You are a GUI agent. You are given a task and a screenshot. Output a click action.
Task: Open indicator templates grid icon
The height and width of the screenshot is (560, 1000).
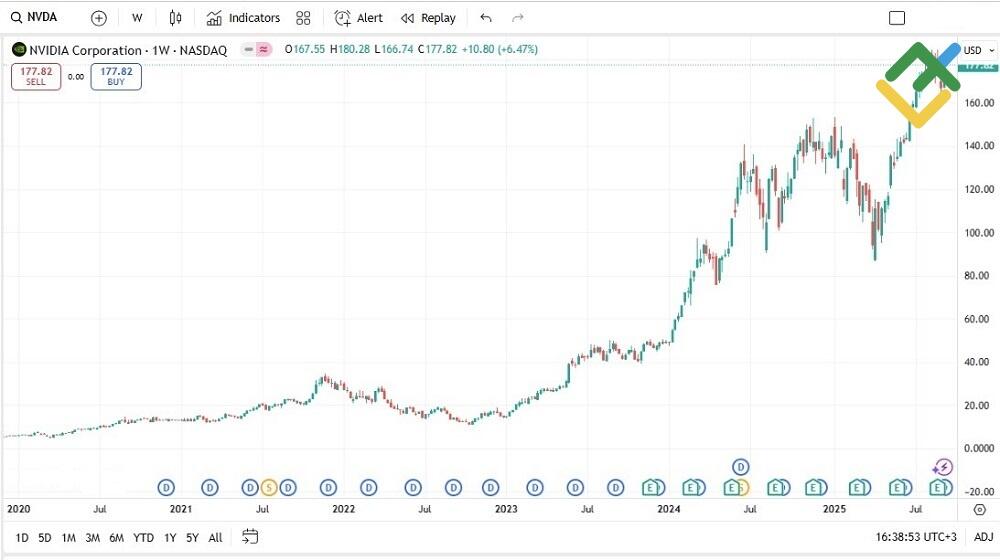(303, 18)
